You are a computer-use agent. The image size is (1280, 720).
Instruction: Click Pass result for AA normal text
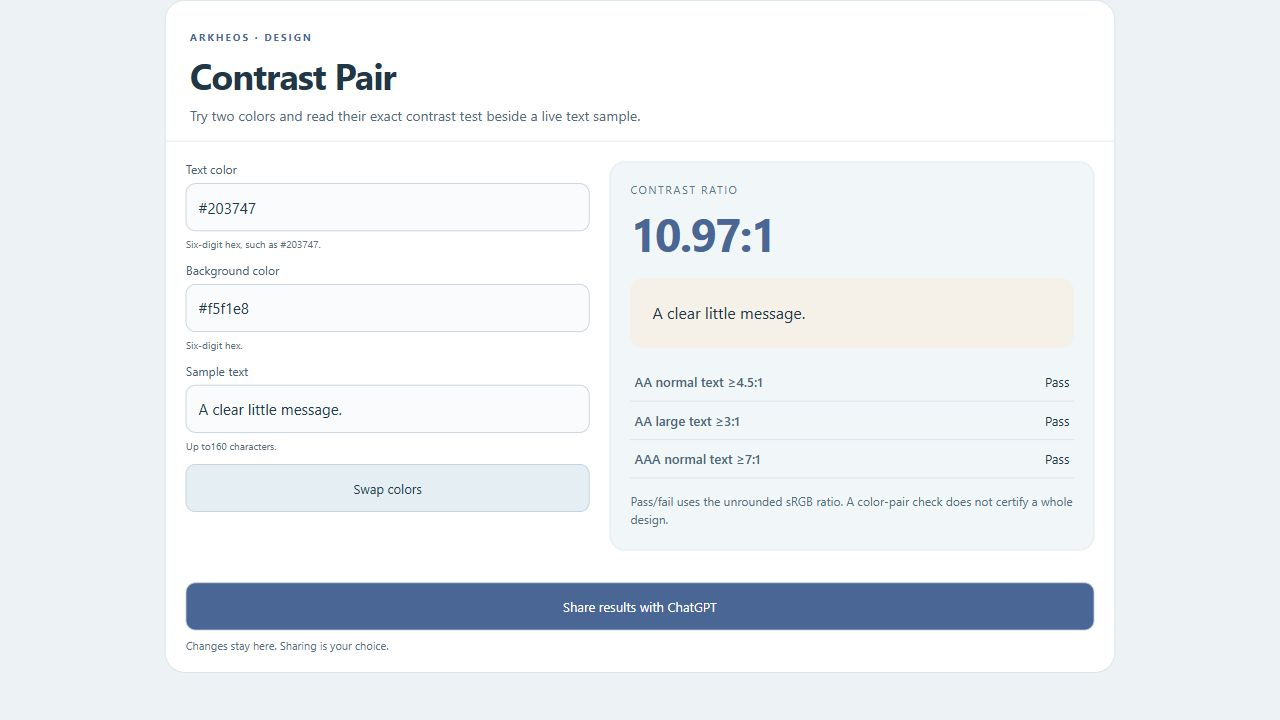tap(1057, 382)
